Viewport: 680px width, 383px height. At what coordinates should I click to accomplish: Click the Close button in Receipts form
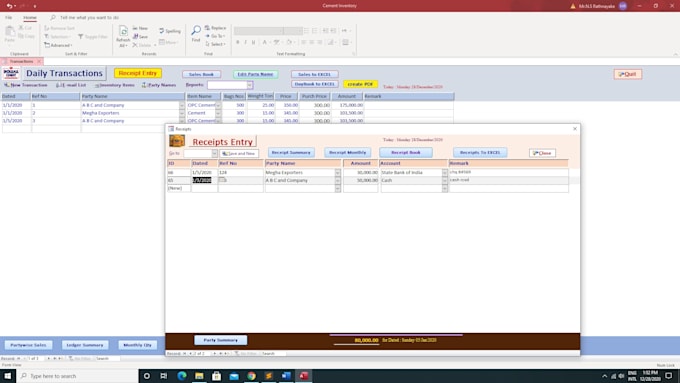coord(542,153)
